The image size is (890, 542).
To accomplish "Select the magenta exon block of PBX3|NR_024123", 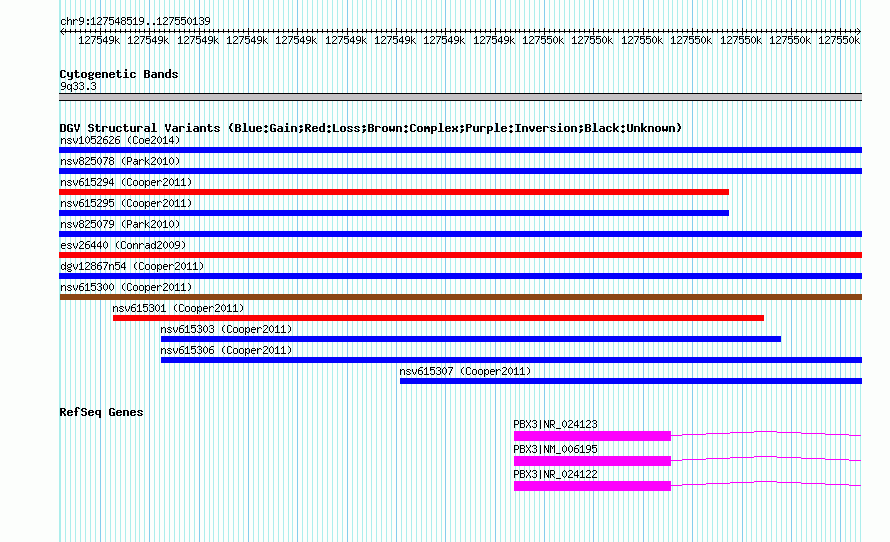I will (592, 436).
